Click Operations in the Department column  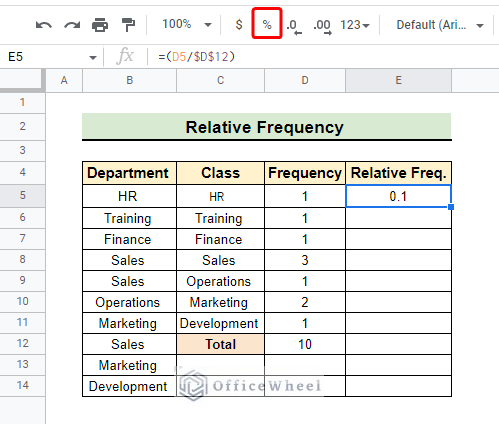[128, 302]
